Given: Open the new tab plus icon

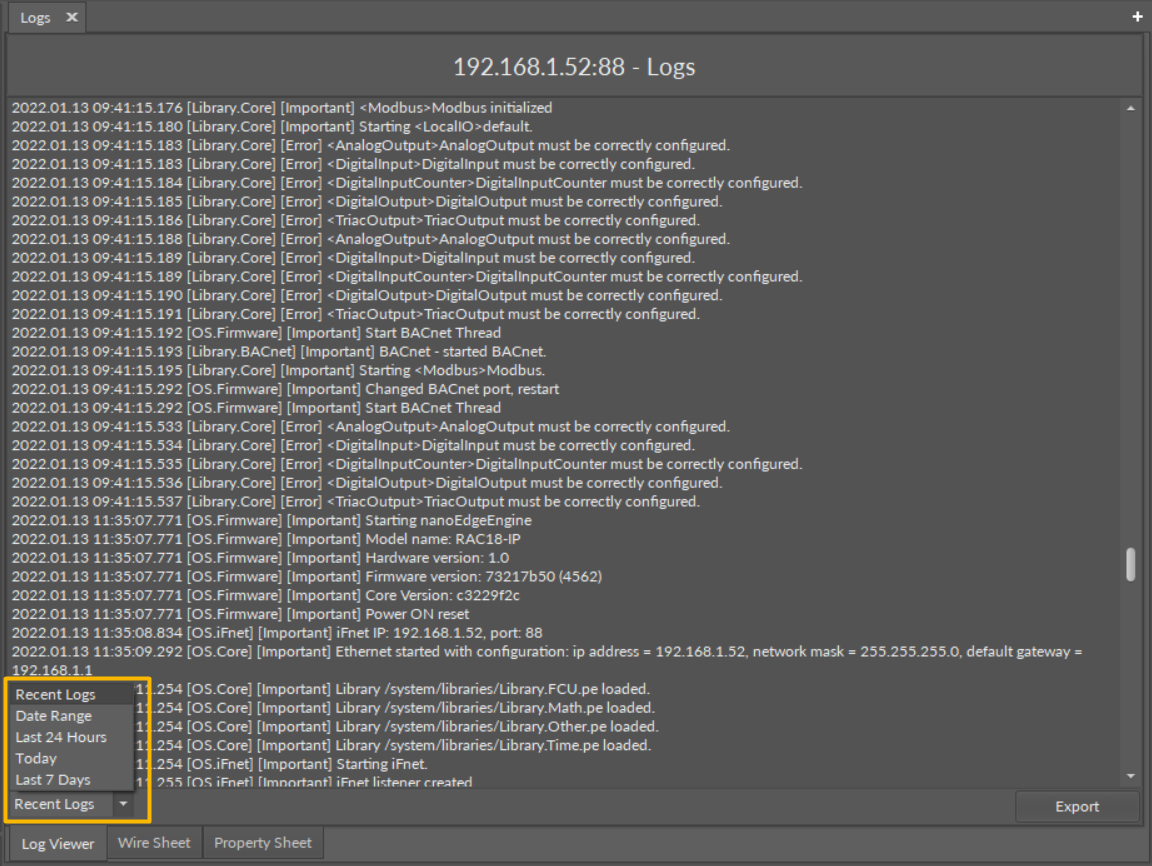Looking at the screenshot, I should click(x=1137, y=16).
